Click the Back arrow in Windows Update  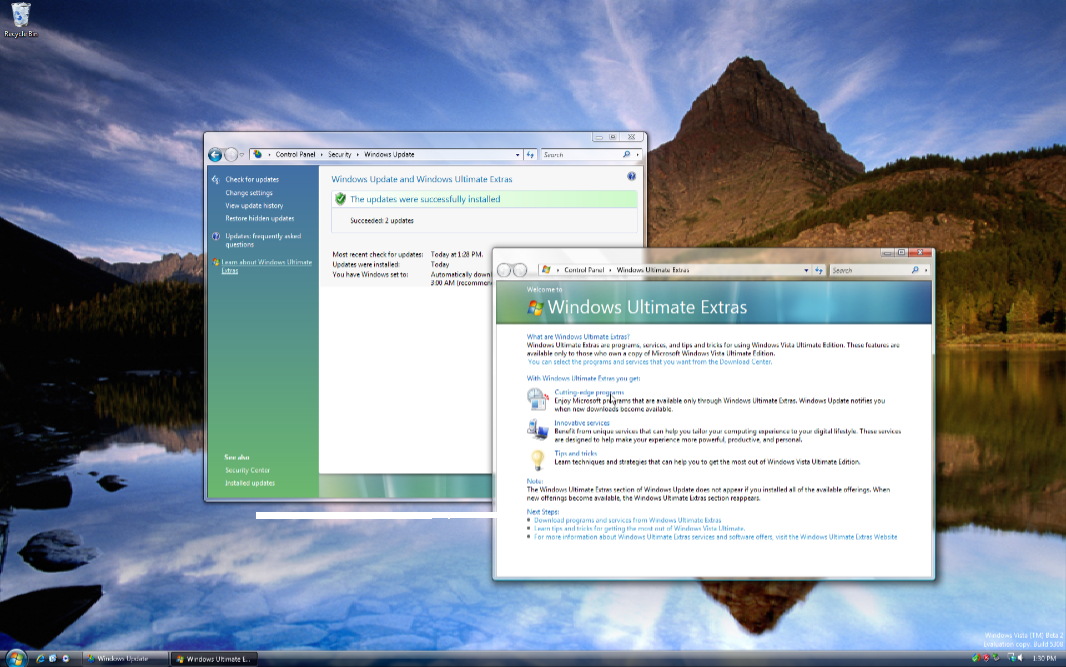215,155
